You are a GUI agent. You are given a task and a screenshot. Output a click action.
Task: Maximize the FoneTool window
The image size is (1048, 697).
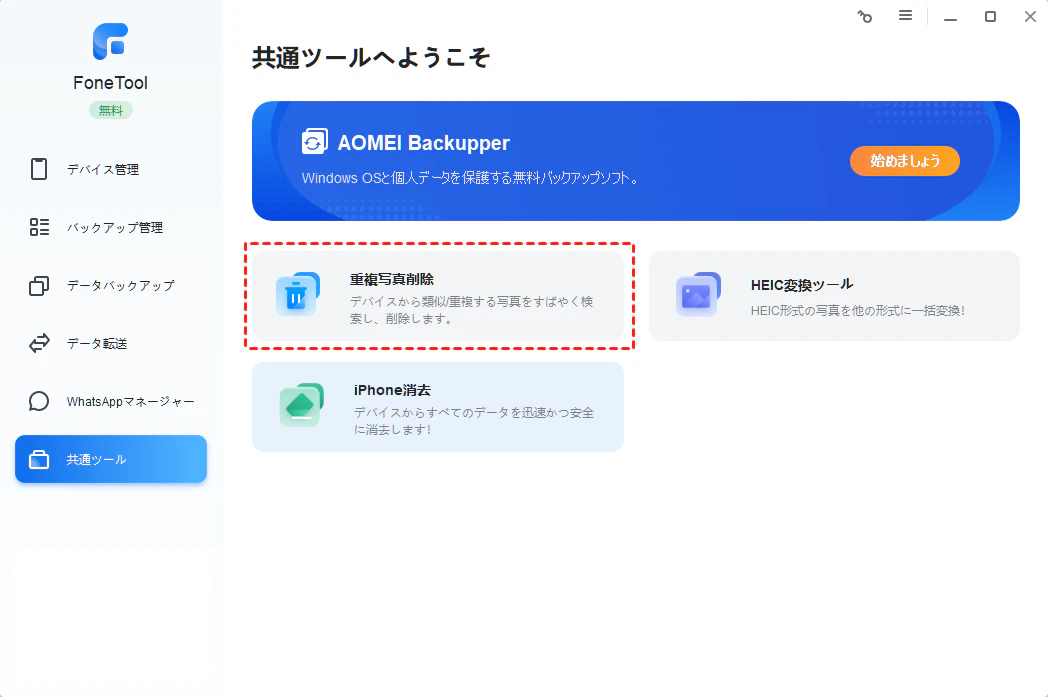(x=990, y=16)
